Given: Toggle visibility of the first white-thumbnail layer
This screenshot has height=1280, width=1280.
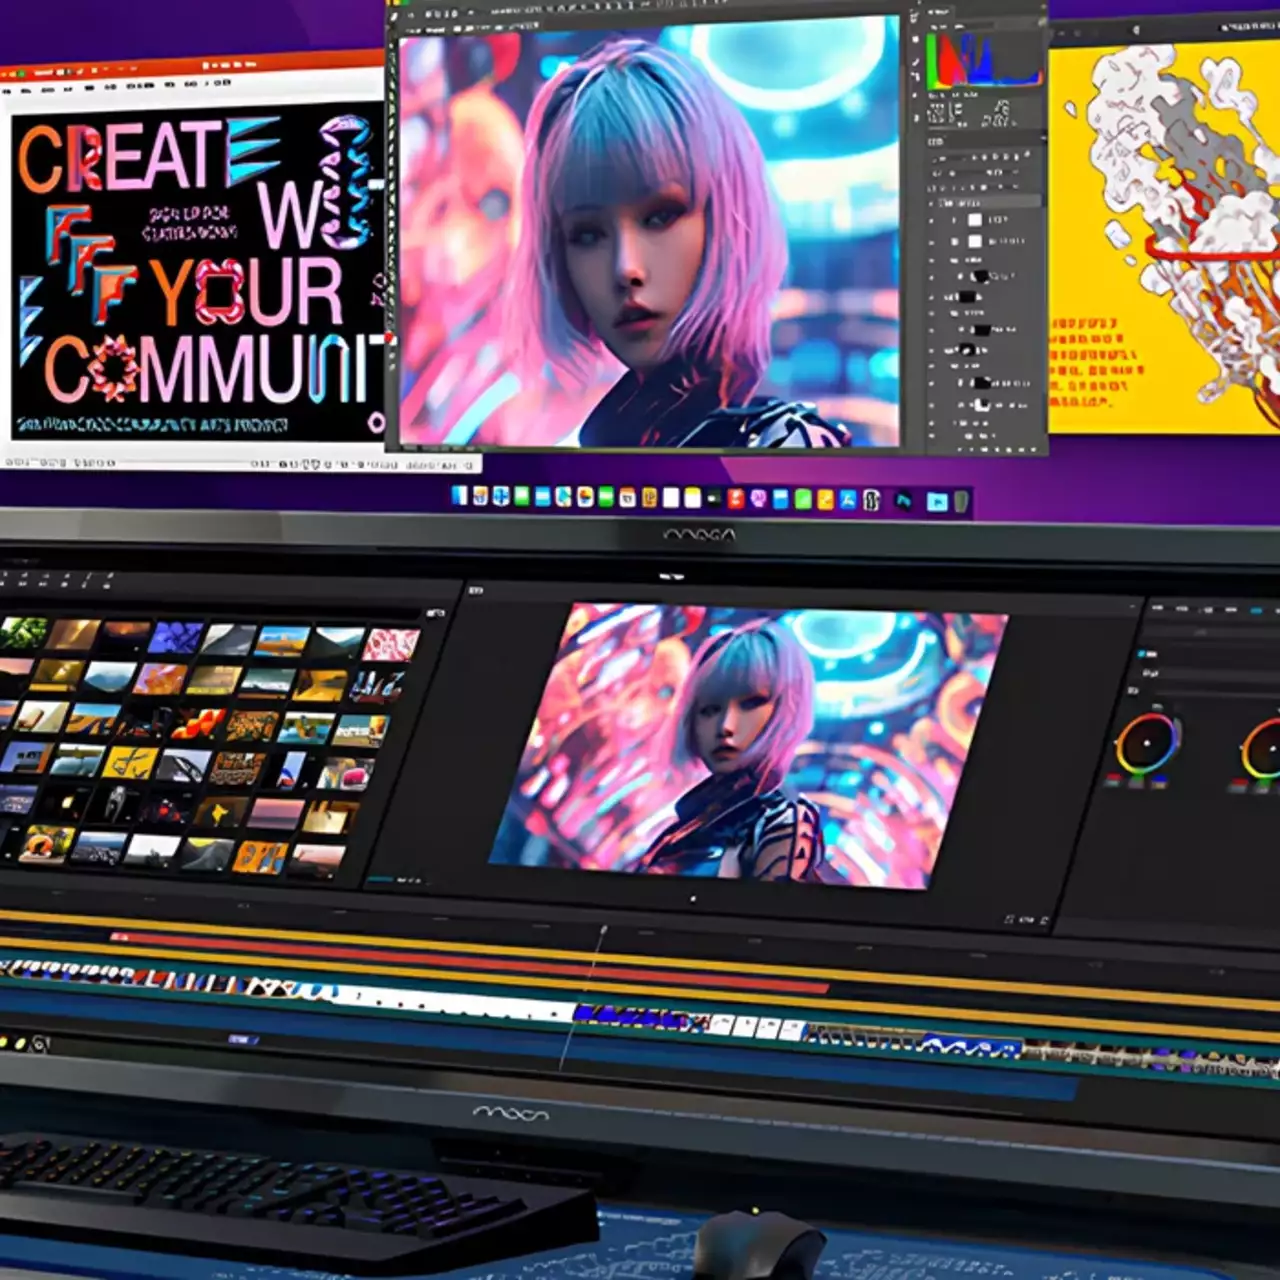Looking at the screenshot, I should (933, 219).
